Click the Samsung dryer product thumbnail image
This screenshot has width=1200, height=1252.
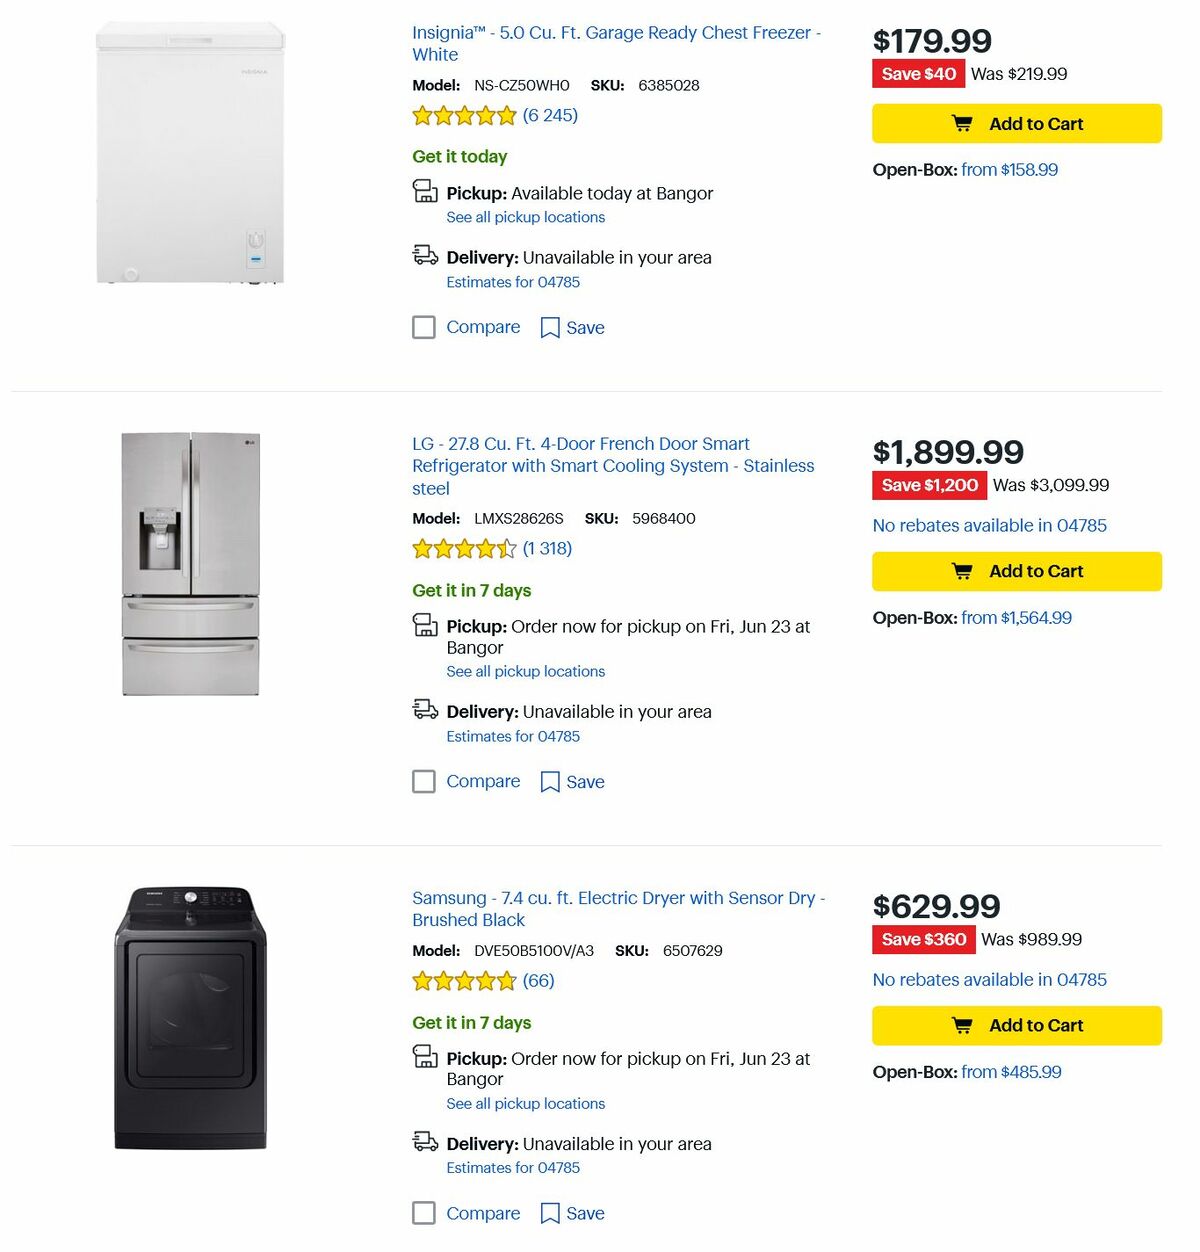[190, 1019]
